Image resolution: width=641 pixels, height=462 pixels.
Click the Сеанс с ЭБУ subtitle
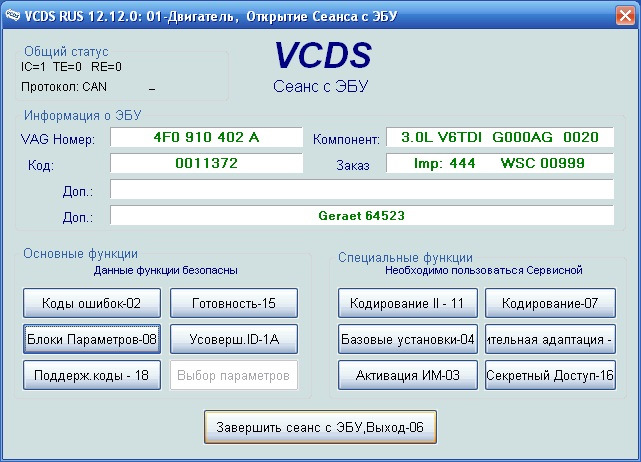click(320, 86)
